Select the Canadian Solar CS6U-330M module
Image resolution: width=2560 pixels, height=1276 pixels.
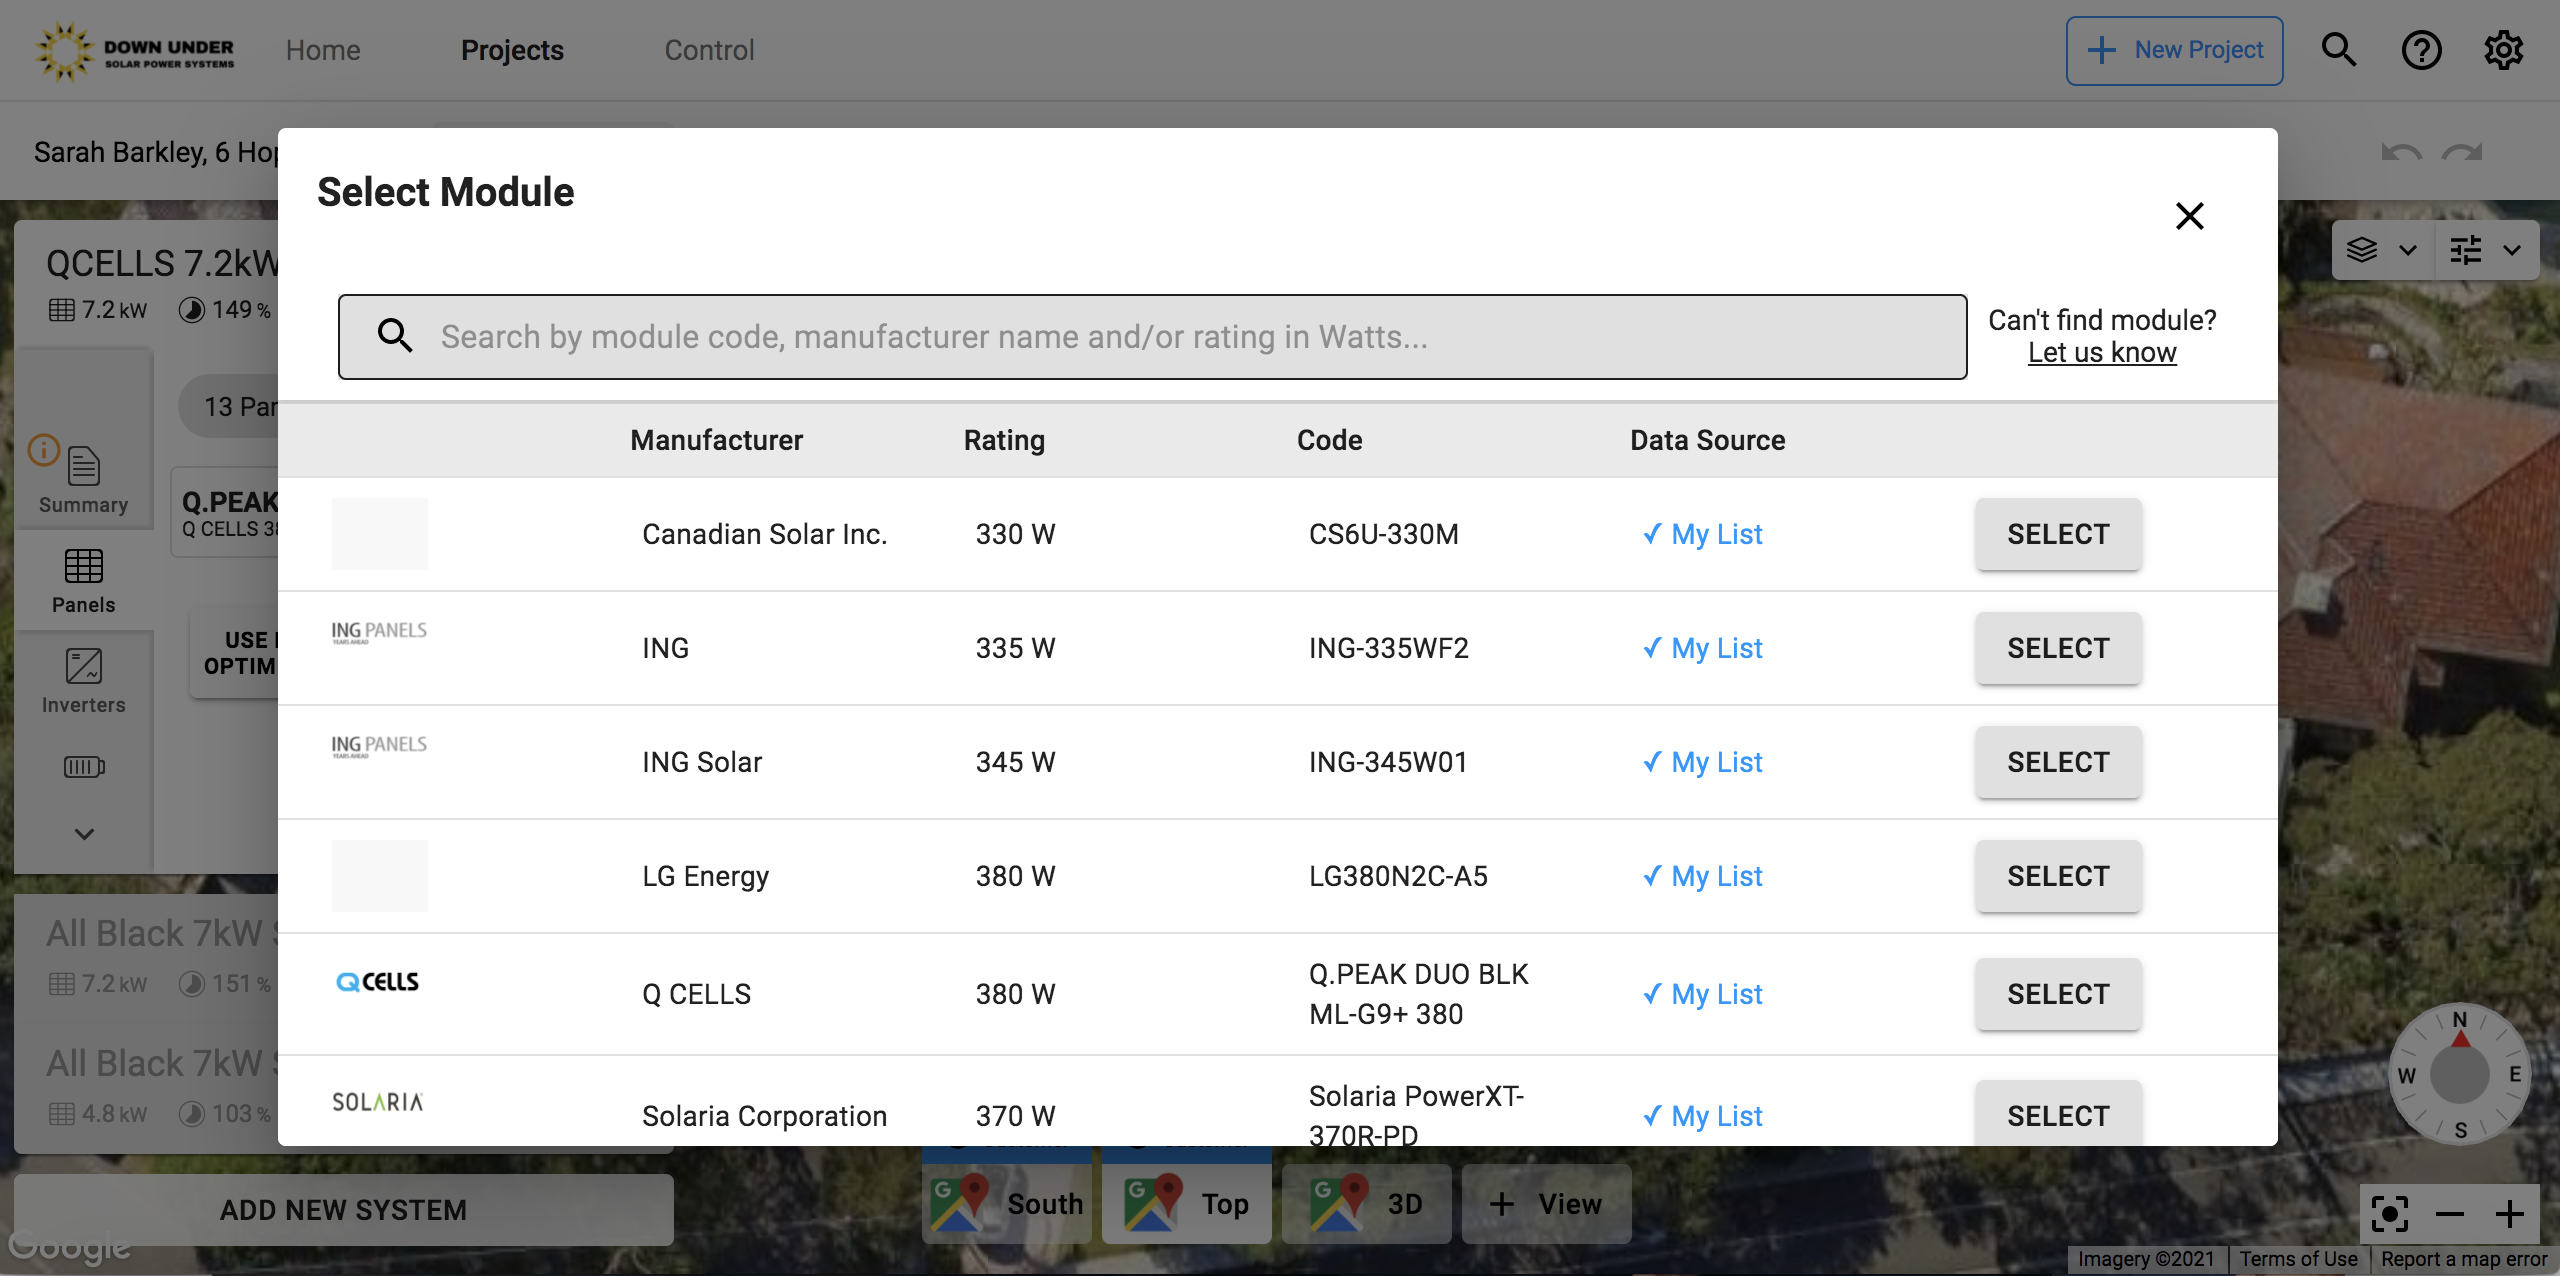coord(2058,534)
